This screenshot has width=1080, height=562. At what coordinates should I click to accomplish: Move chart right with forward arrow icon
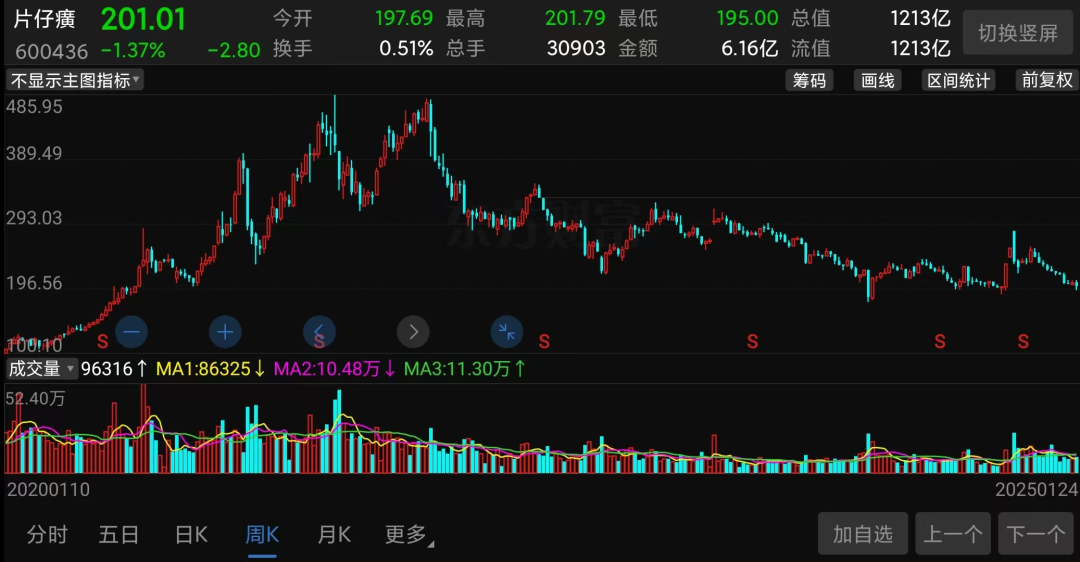tap(413, 333)
